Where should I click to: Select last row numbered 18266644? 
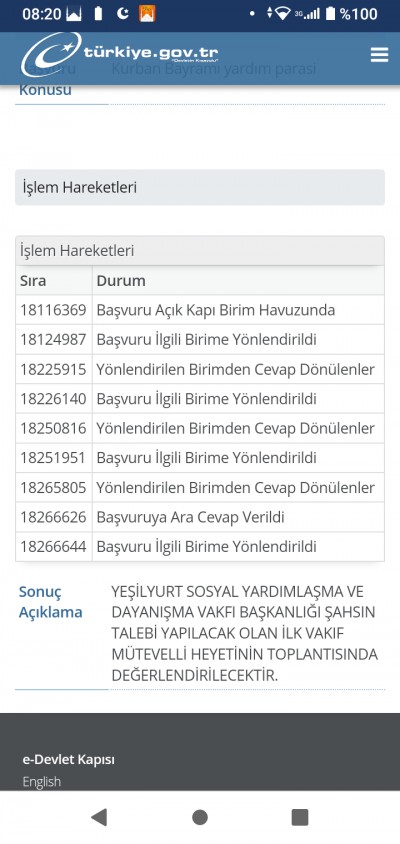point(200,547)
